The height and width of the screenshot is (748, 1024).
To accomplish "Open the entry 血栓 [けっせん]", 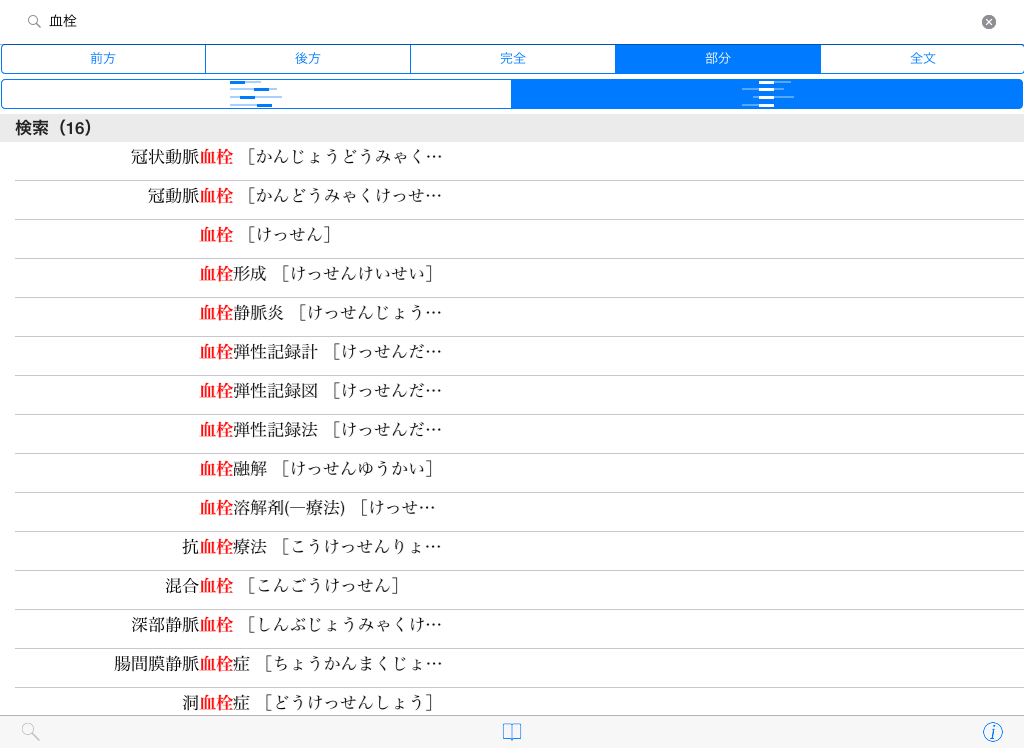I will click(265, 235).
